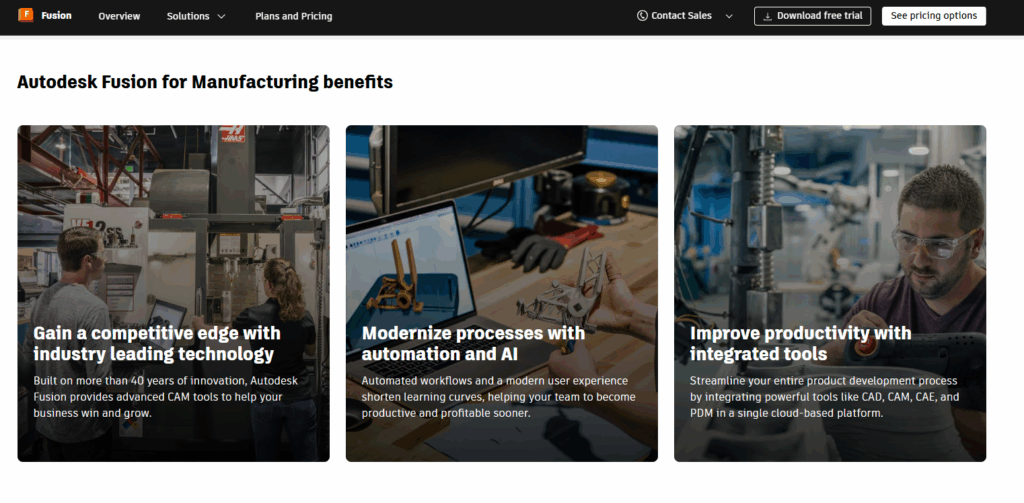Click the orange Fusion logo icon

click(x=26, y=16)
